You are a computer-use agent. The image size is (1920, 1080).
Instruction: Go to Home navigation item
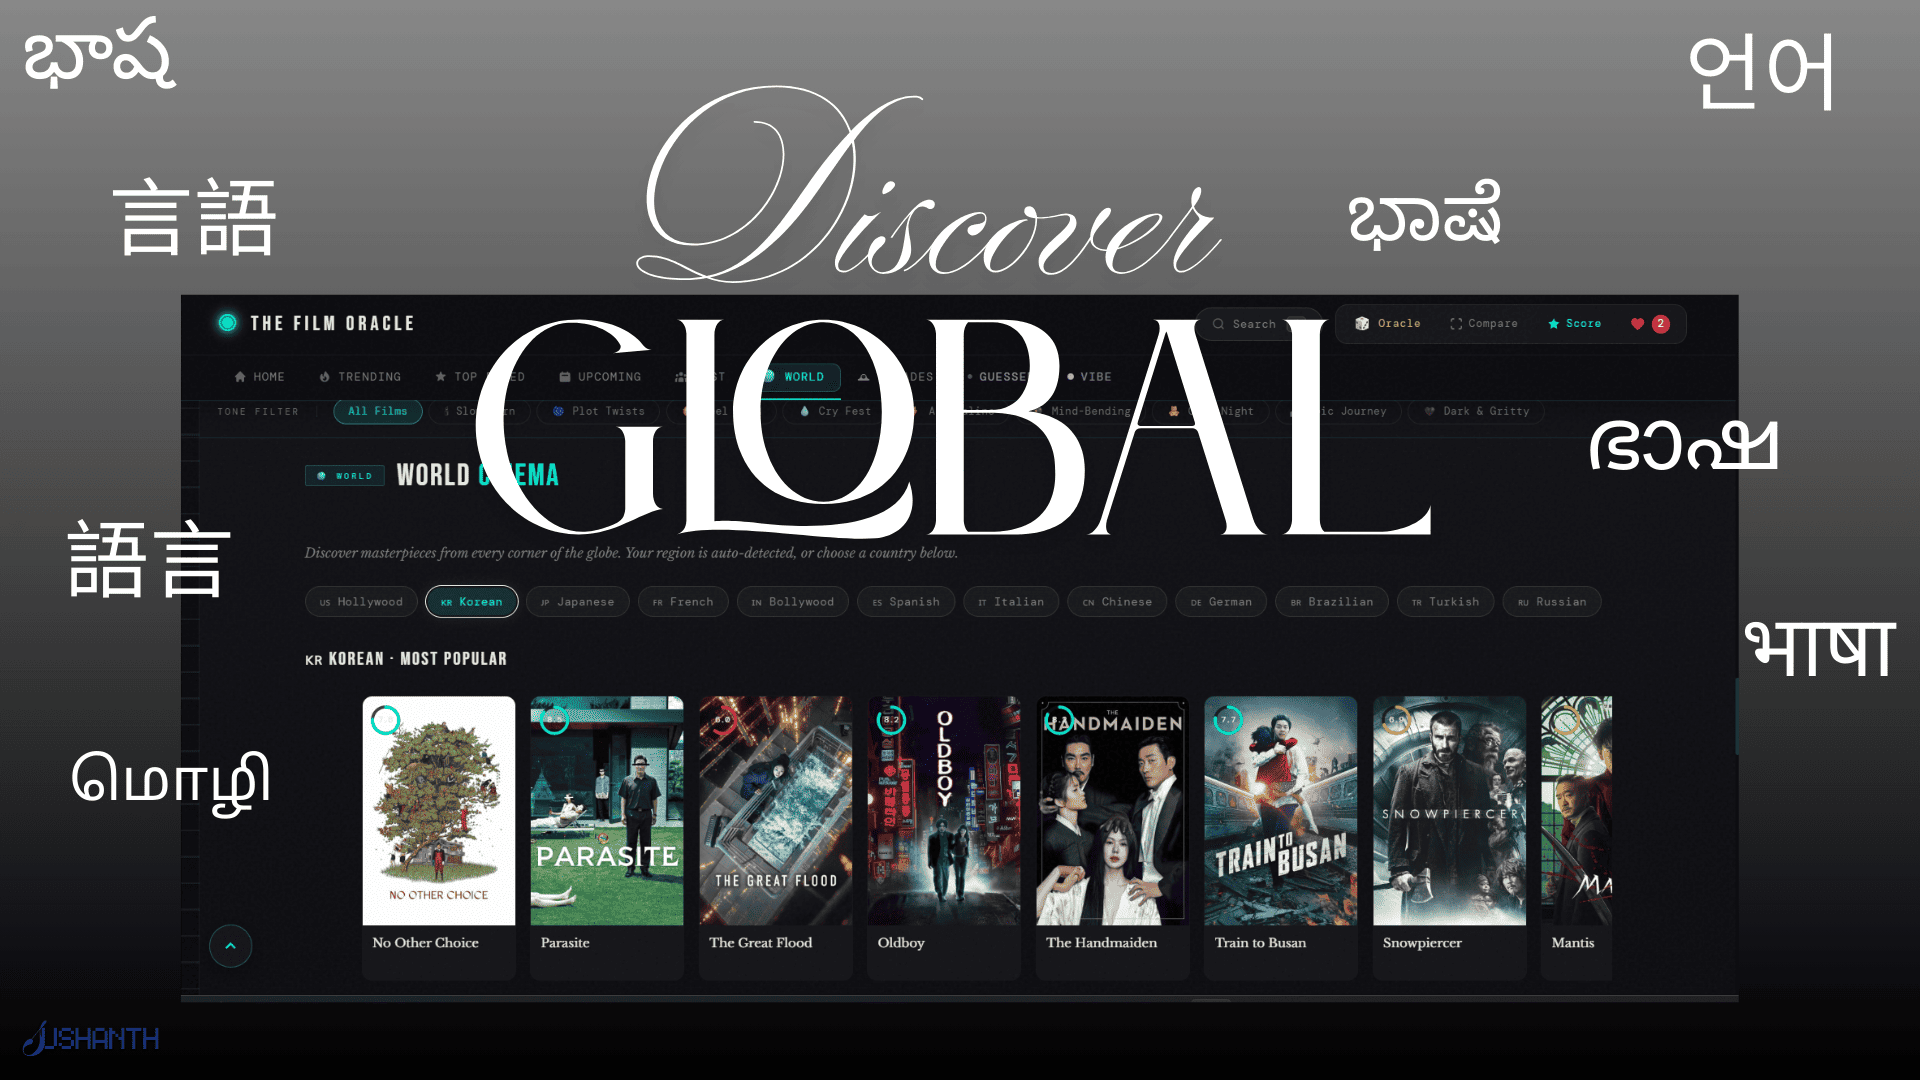259,377
